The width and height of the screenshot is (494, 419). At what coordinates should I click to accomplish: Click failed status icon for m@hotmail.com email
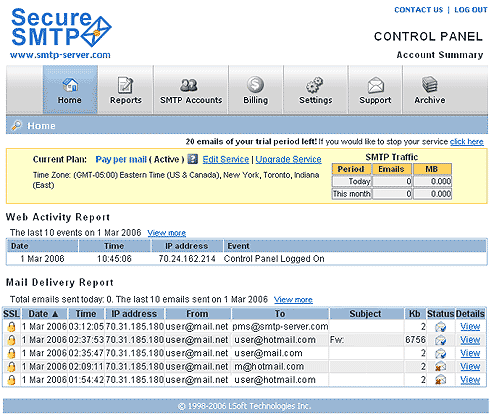[440, 367]
